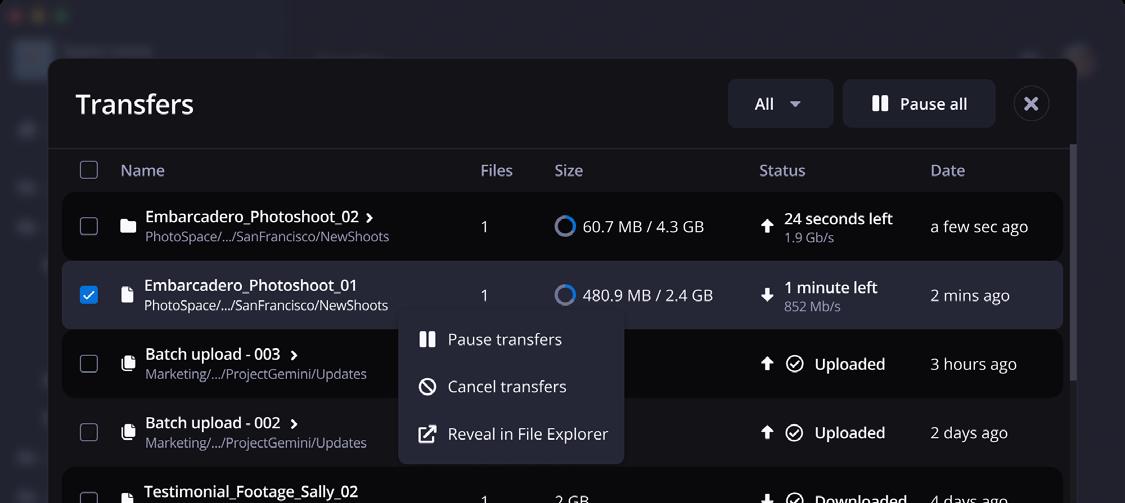1125x503 pixels.
Task: Click the Uploaded checkmark icon for Batch upload - 003
Action: coord(794,364)
